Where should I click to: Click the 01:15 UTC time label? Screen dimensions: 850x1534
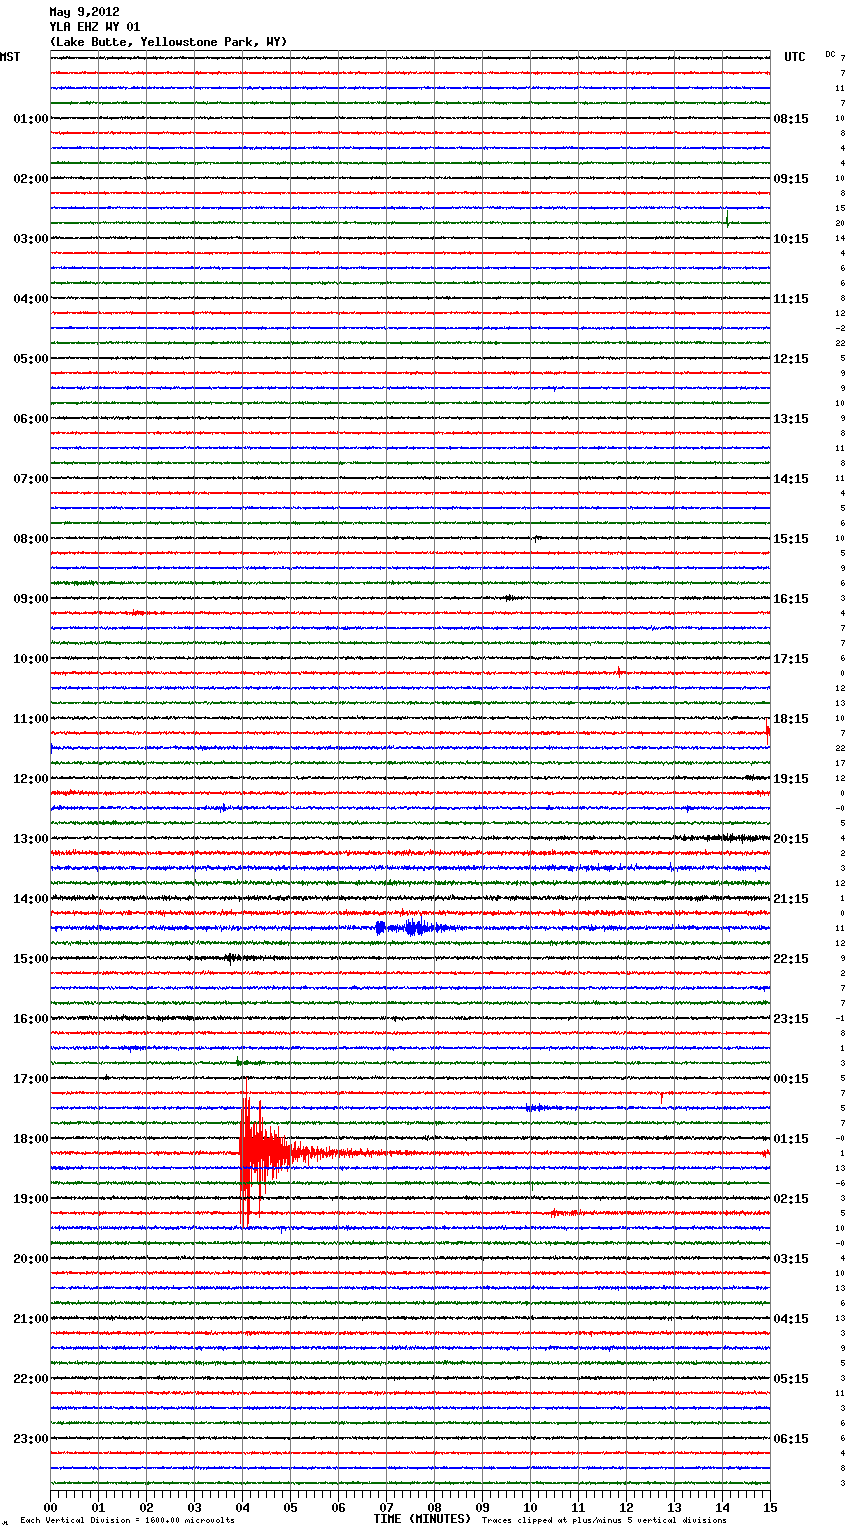(791, 1139)
